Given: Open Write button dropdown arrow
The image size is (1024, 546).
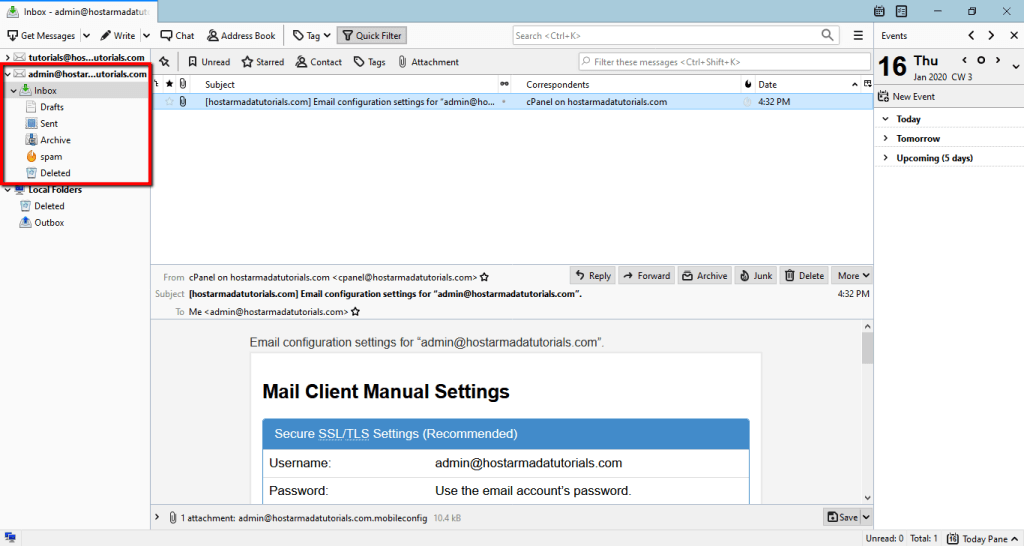Looking at the screenshot, I should [146, 36].
